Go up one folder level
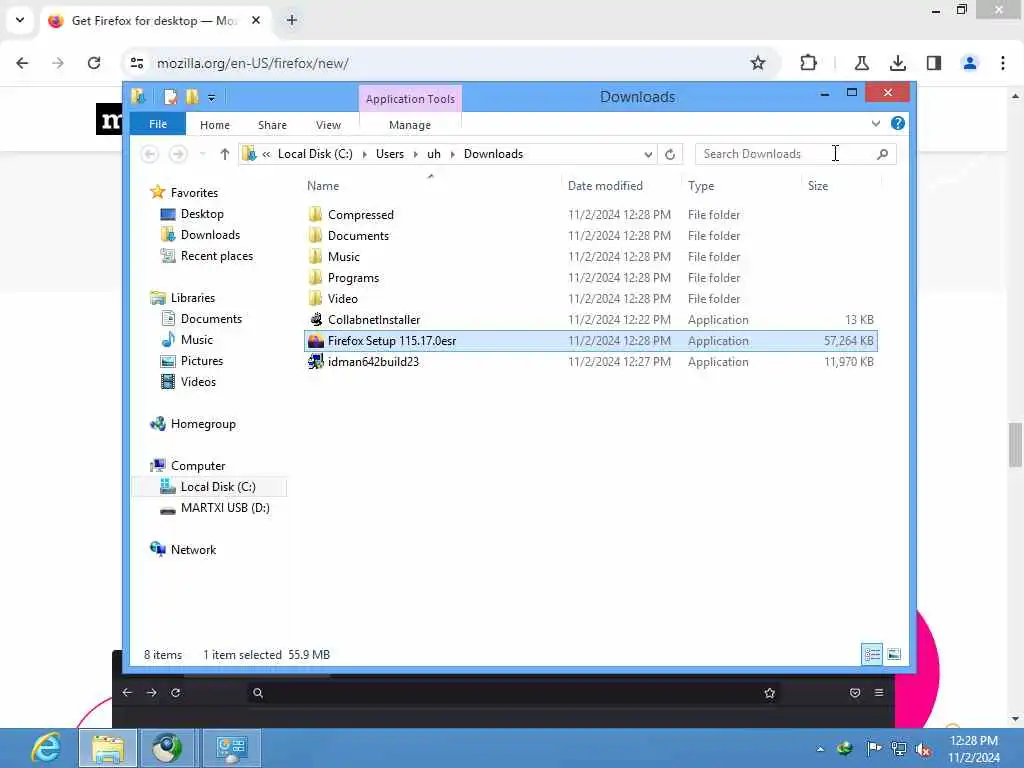Screen dimensions: 1024x768 pyautogui.click(x=225, y=154)
